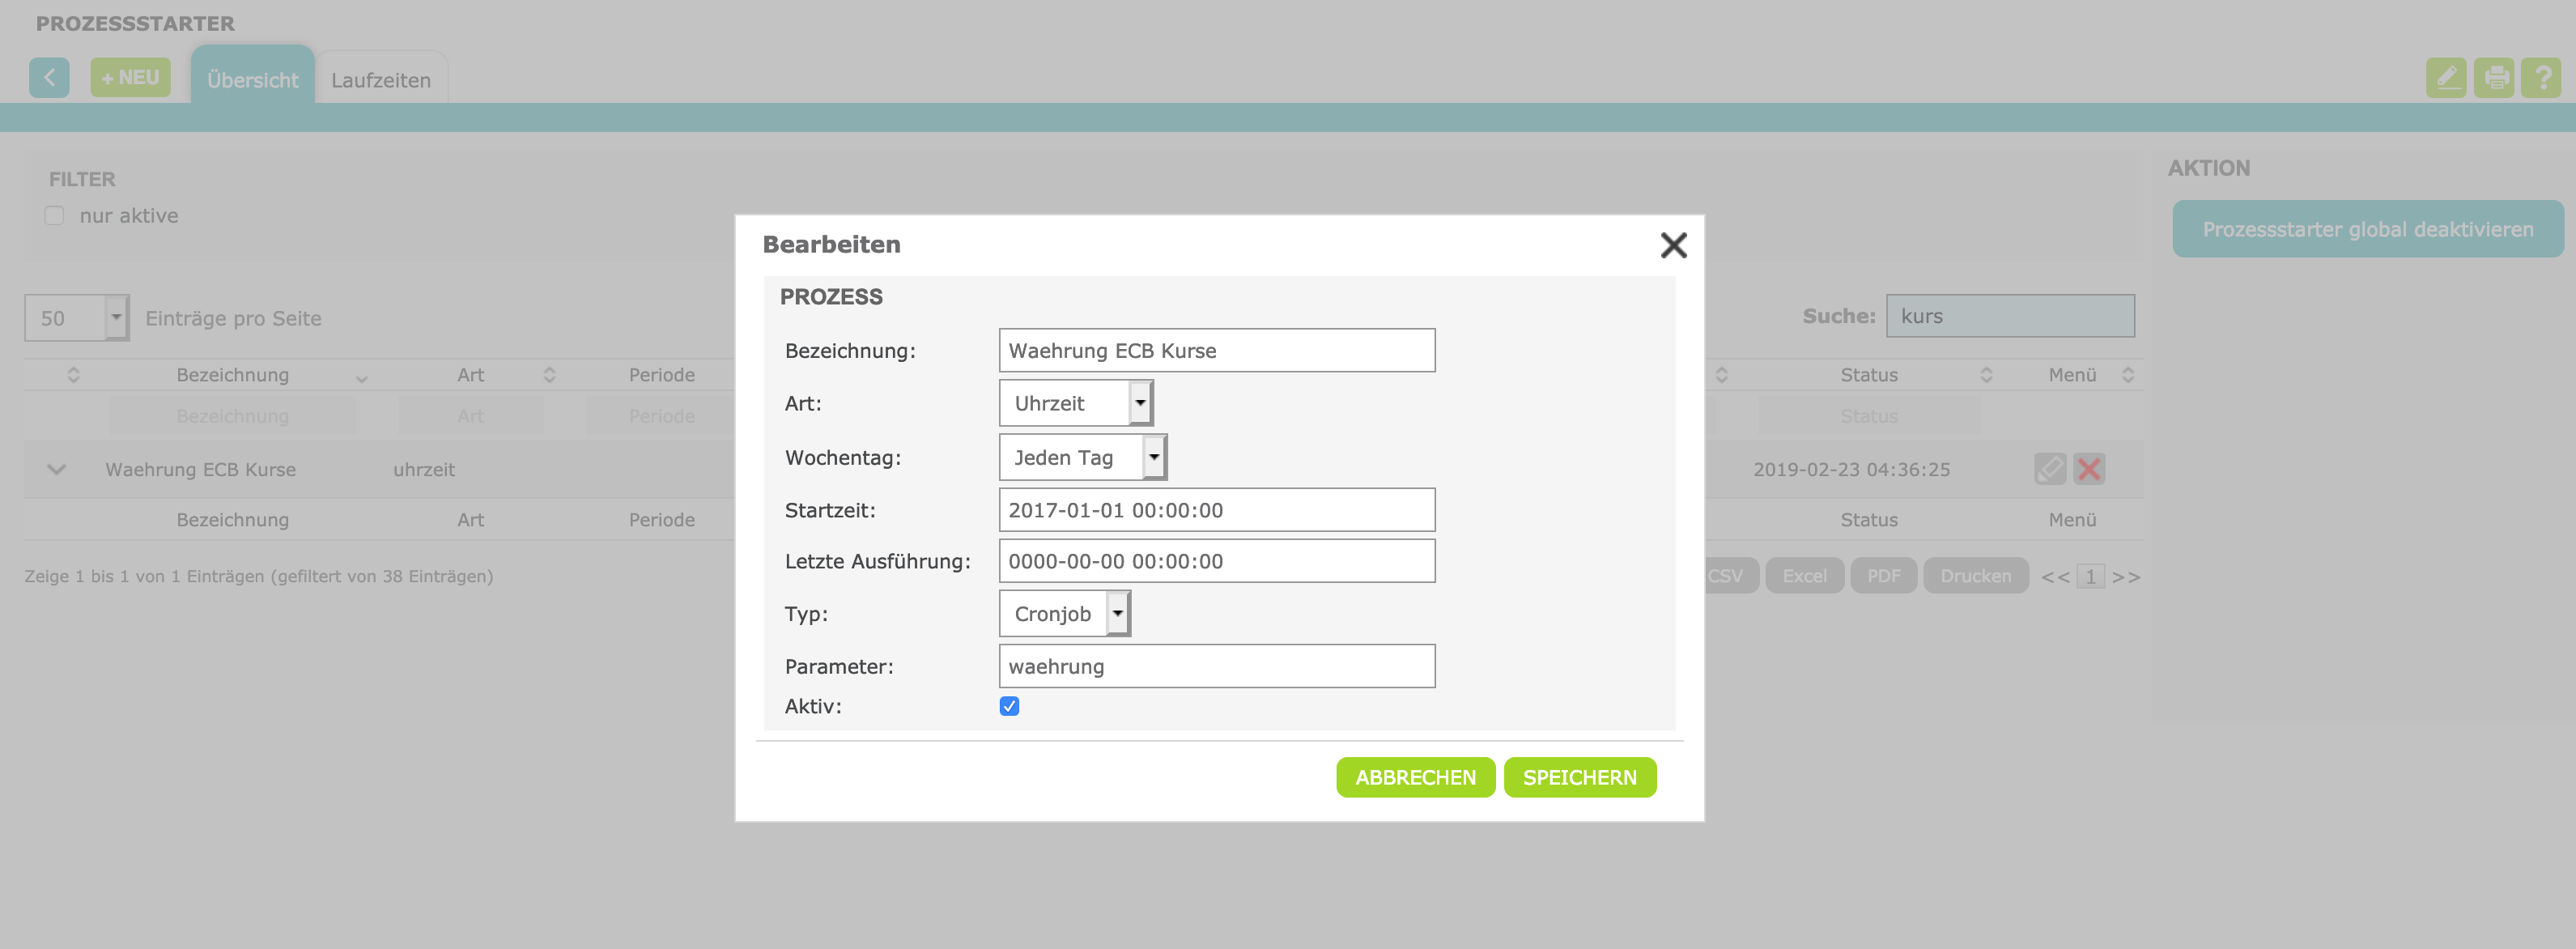Uncheck the Aktiv checkbox
The width and height of the screenshot is (2576, 949).
tap(1009, 706)
